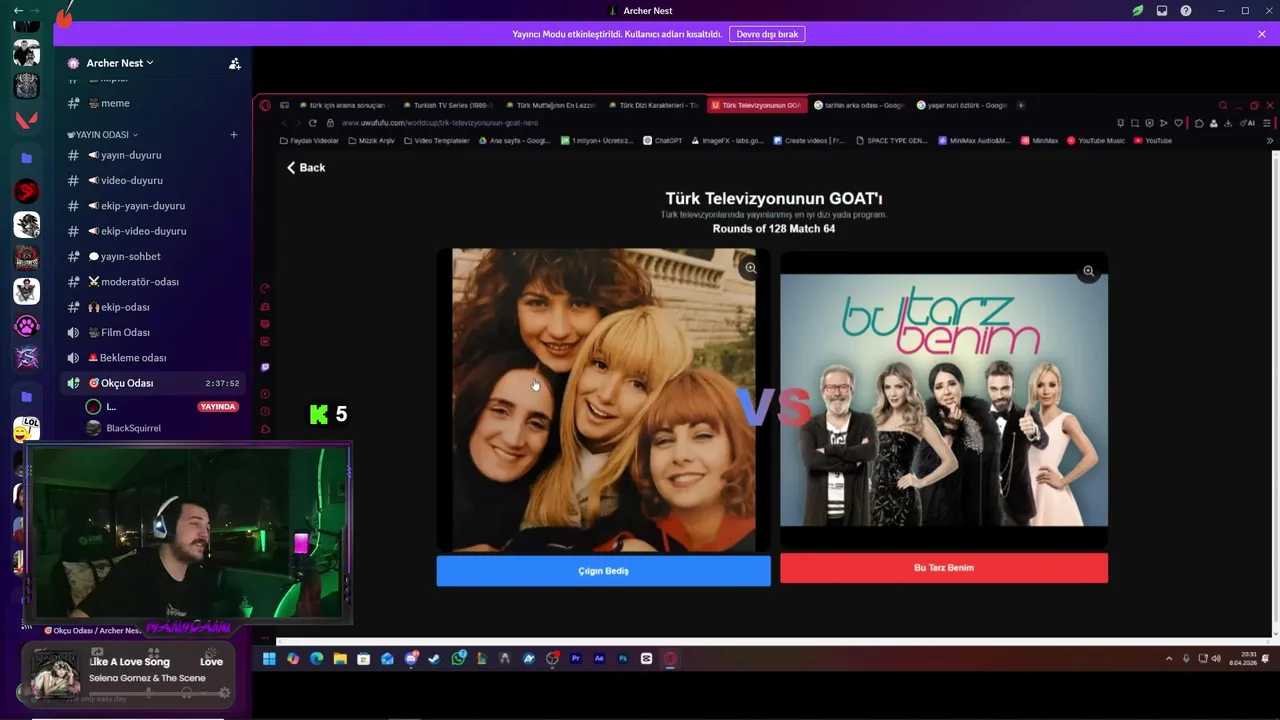1280x720 pixels.
Task: Go back in Discord with the left arrow
Action: click(18, 10)
